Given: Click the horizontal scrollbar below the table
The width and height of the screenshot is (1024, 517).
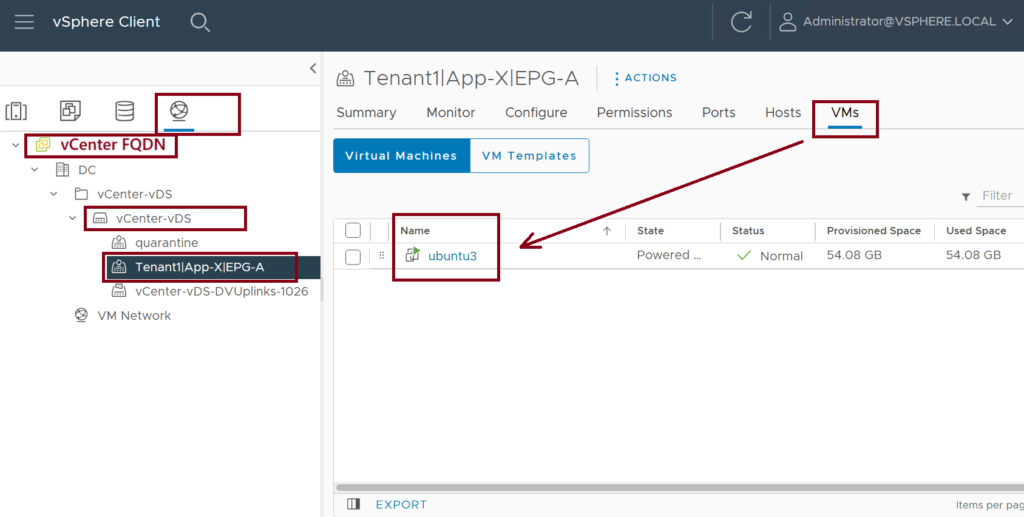Looking at the screenshot, I should [x=678, y=487].
